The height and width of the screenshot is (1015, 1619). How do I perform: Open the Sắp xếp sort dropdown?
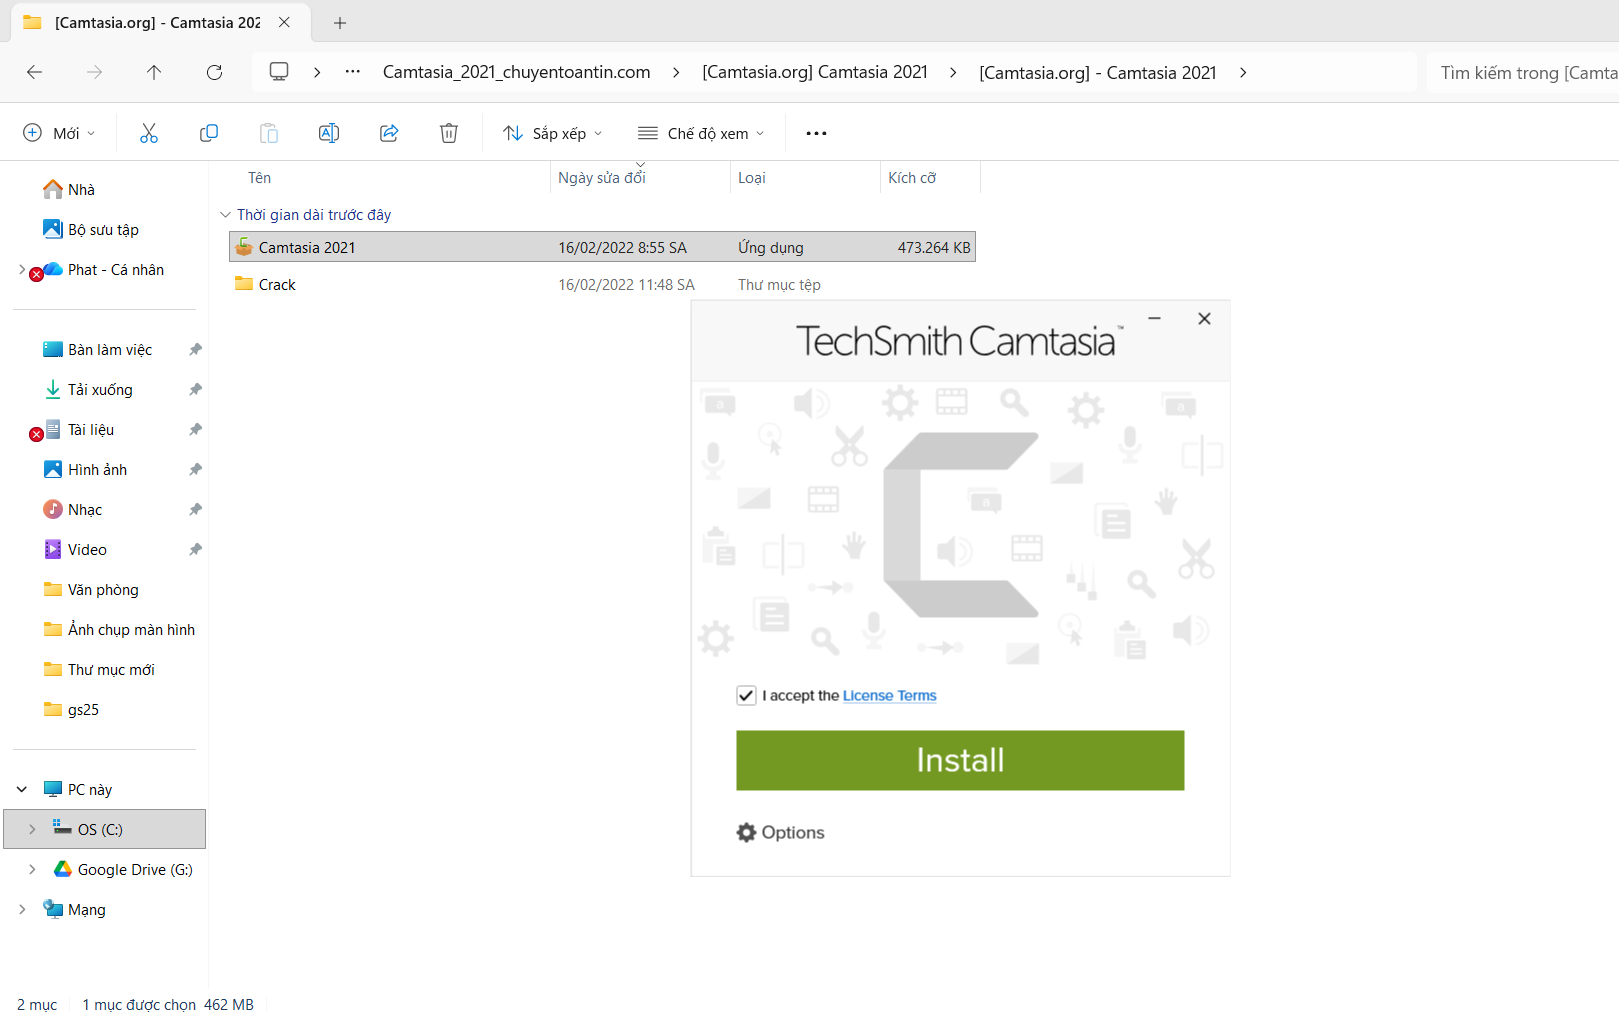[x=553, y=133]
